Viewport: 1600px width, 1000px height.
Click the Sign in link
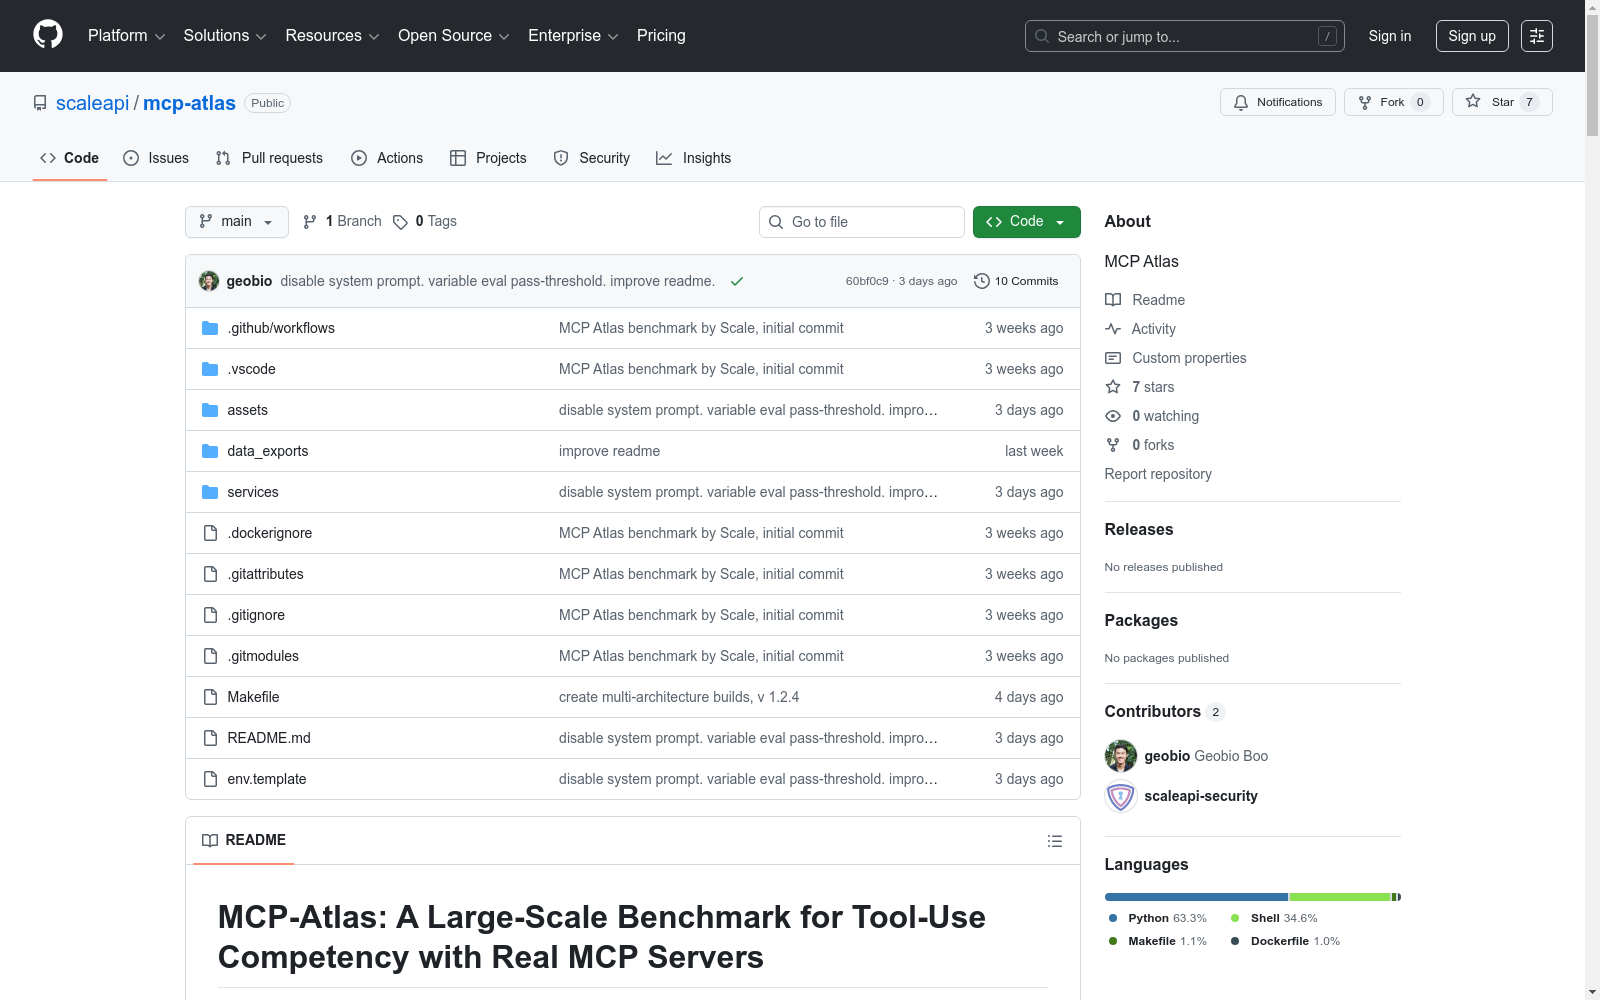coord(1390,36)
